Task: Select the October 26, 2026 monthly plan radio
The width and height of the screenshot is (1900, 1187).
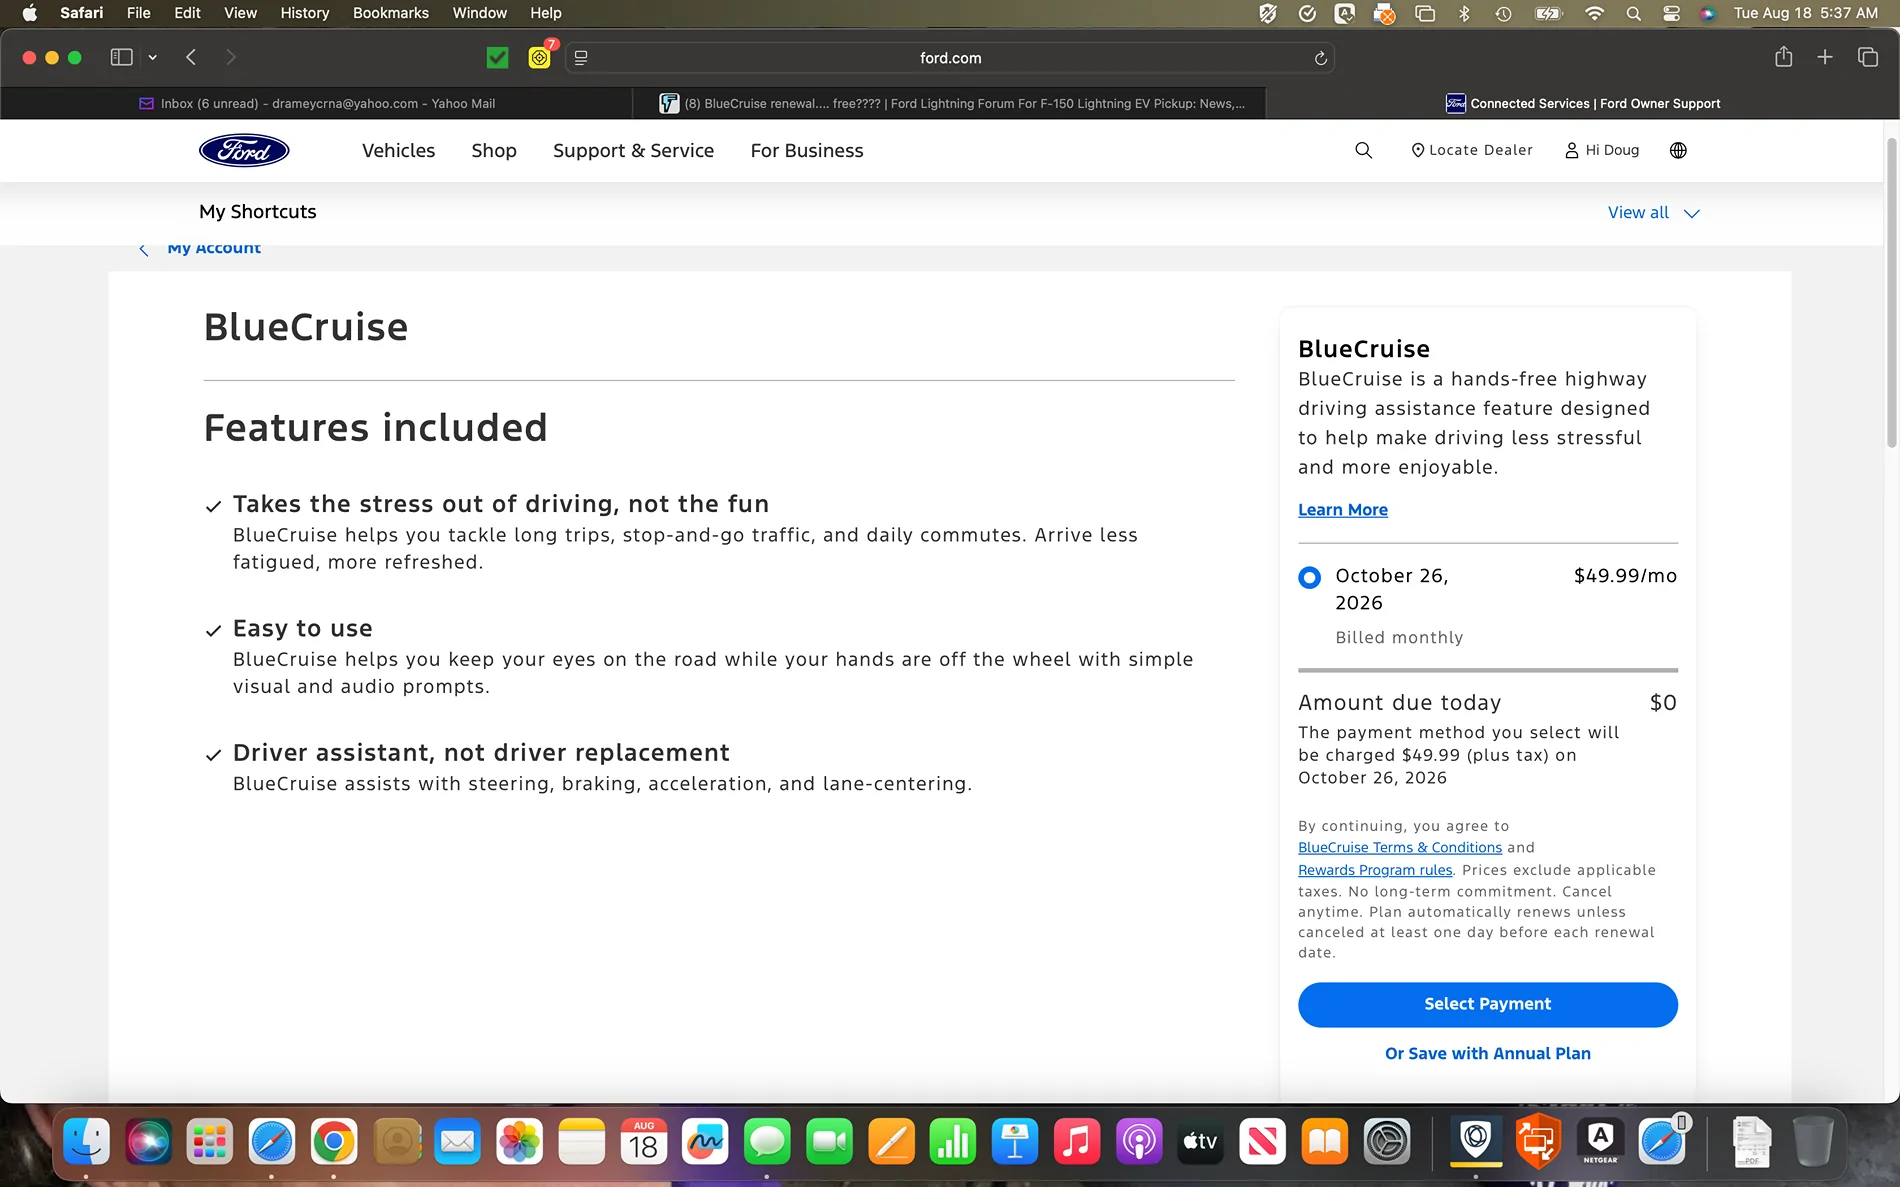Action: coord(1309,577)
